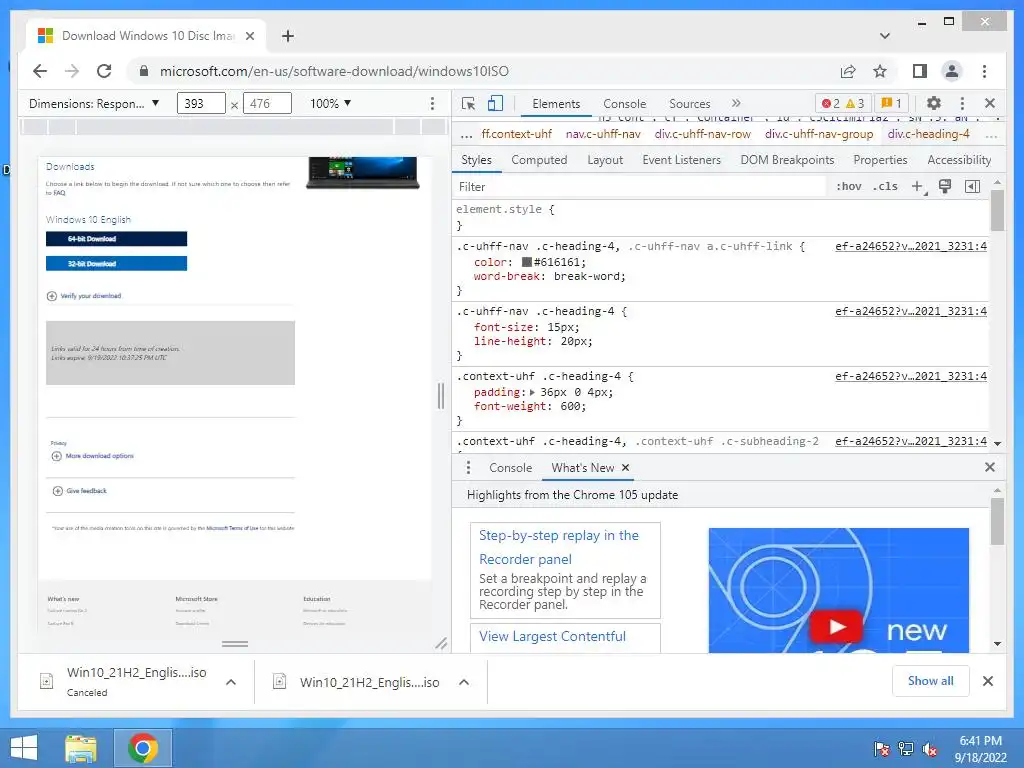Viewport: 1024px width, 768px height.
Task: Open the Computed styles tab
Action: [539, 160]
